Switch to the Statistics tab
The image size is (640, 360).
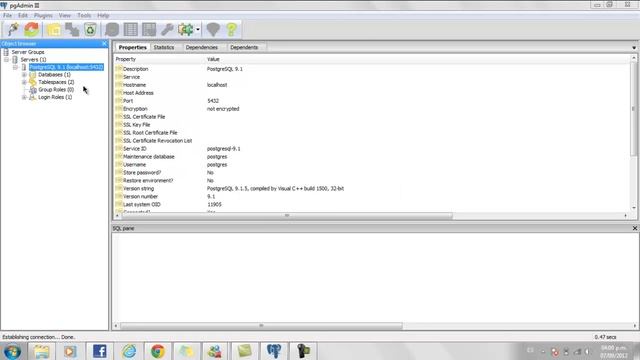(x=164, y=47)
